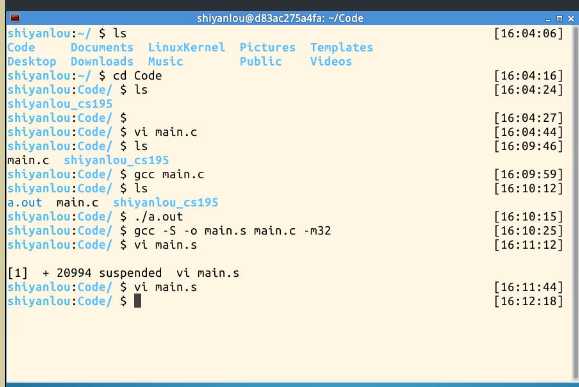Screen dimensions: 579x387
Task: Click the window title shiyanlou@d83ac275a4fa: ~/Code
Action: (x=280, y=18)
